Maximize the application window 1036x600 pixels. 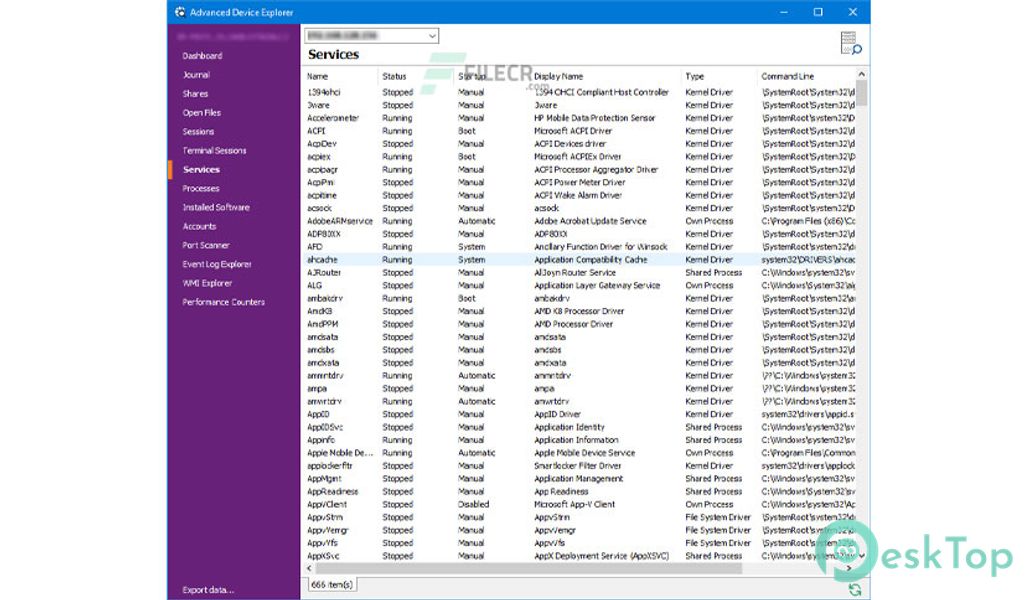818,12
